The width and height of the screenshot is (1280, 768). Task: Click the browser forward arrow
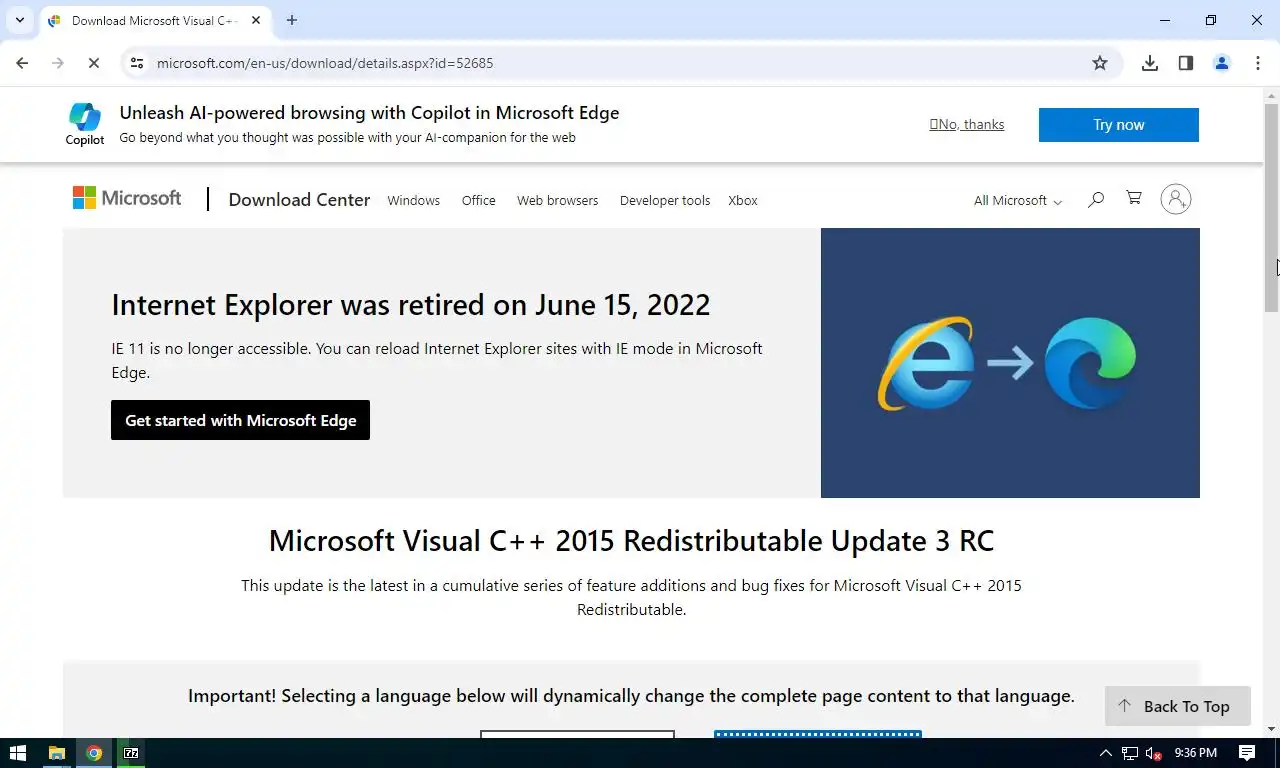click(x=57, y=63)
